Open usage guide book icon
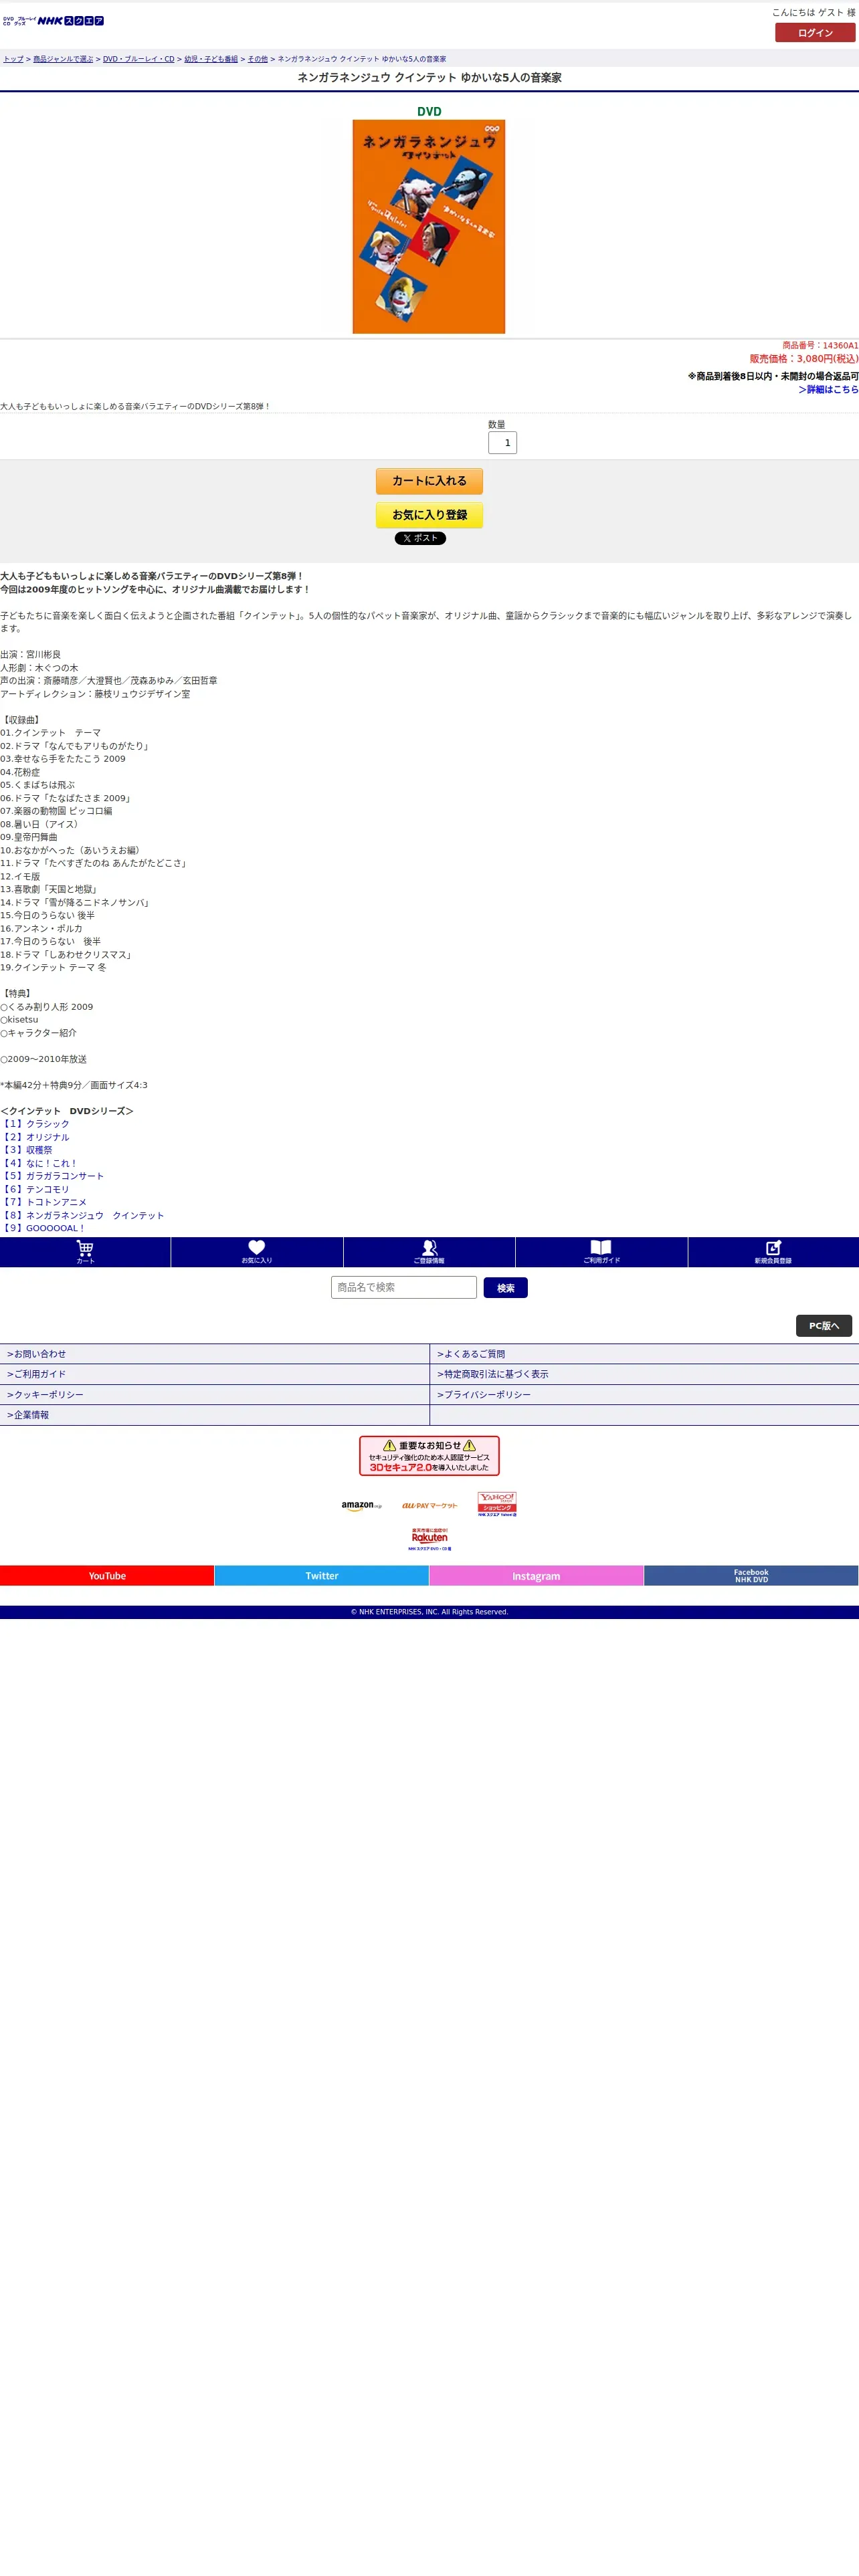This screenshot has height=2576, width=859. 601,1251
